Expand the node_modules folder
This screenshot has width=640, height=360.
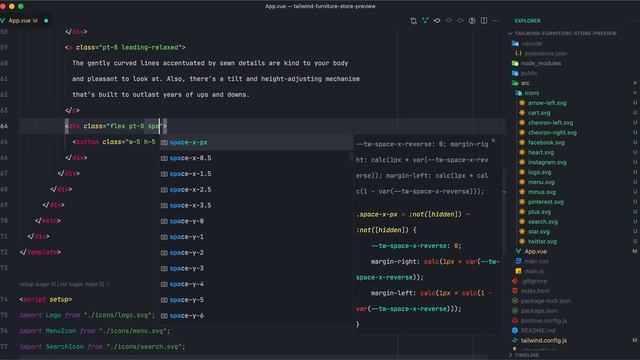click(540, 63)
